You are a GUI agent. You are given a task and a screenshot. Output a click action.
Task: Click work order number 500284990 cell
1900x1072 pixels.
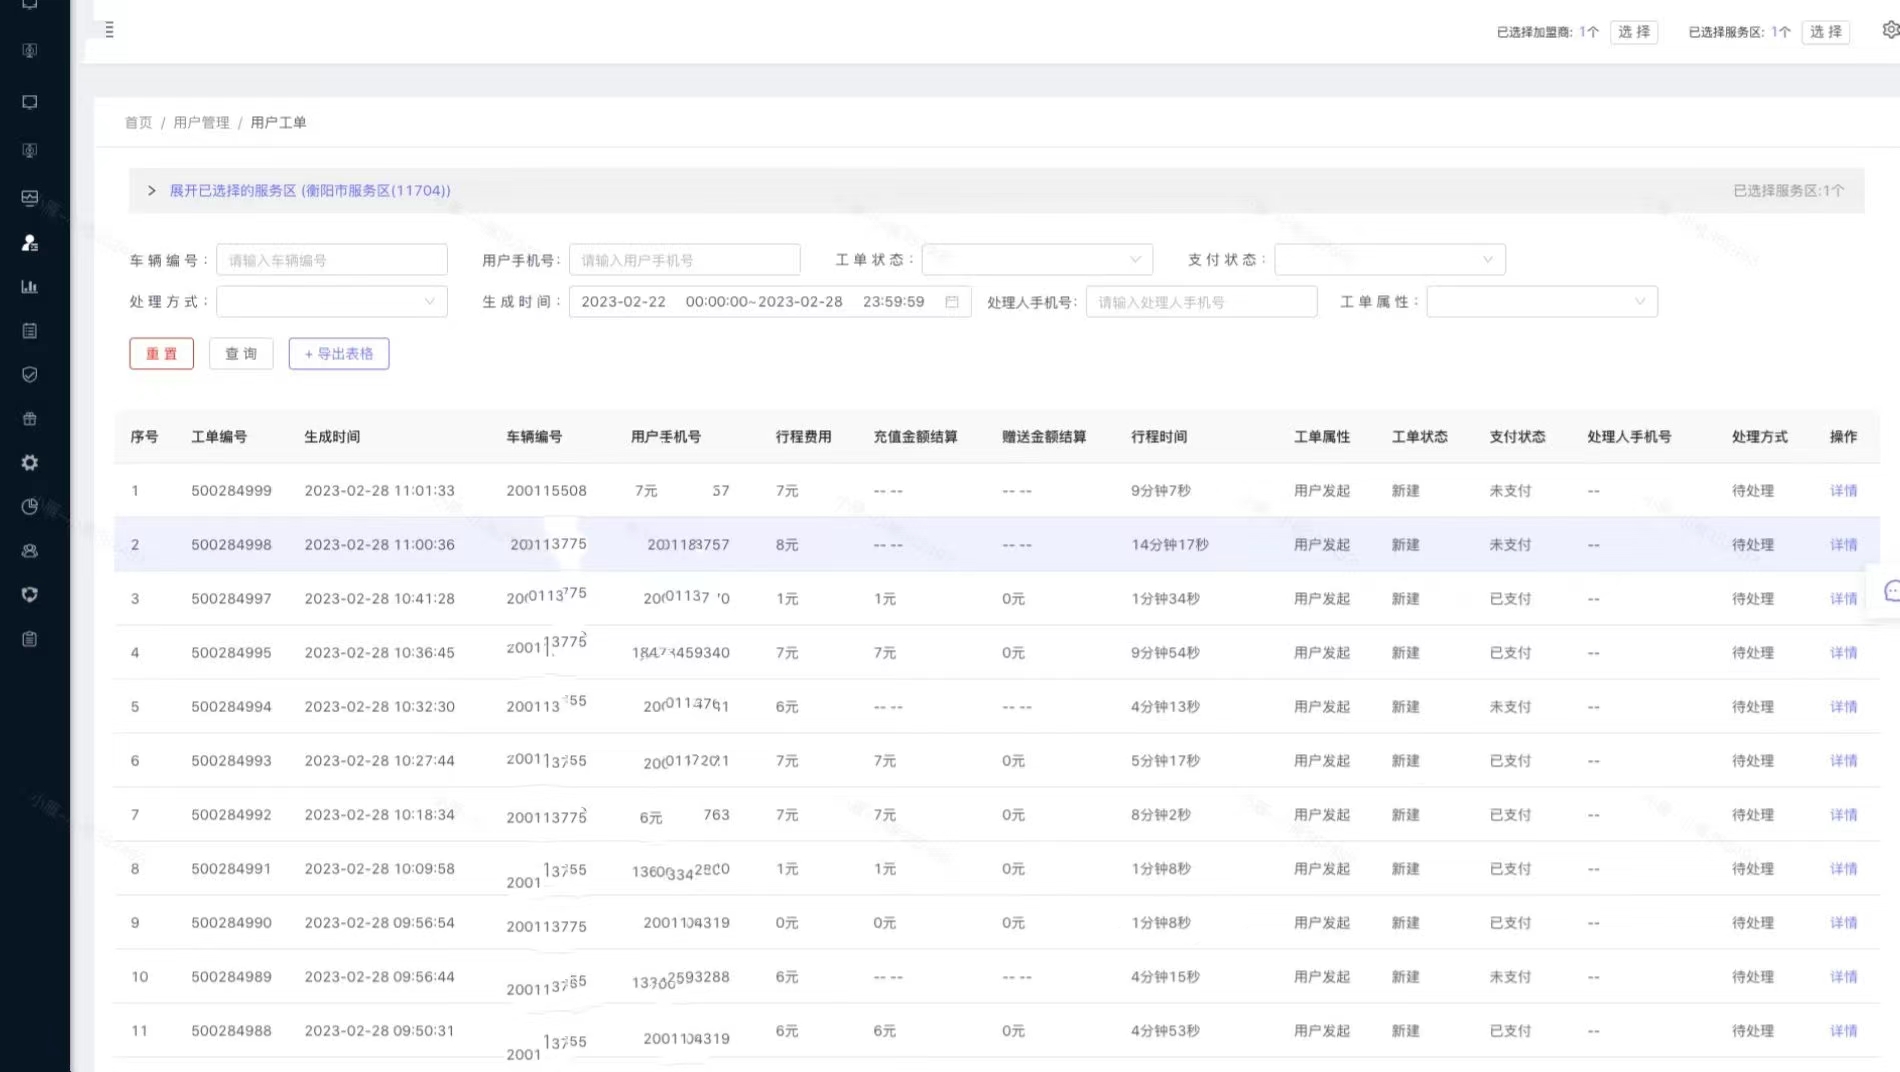tap(231, 923)
